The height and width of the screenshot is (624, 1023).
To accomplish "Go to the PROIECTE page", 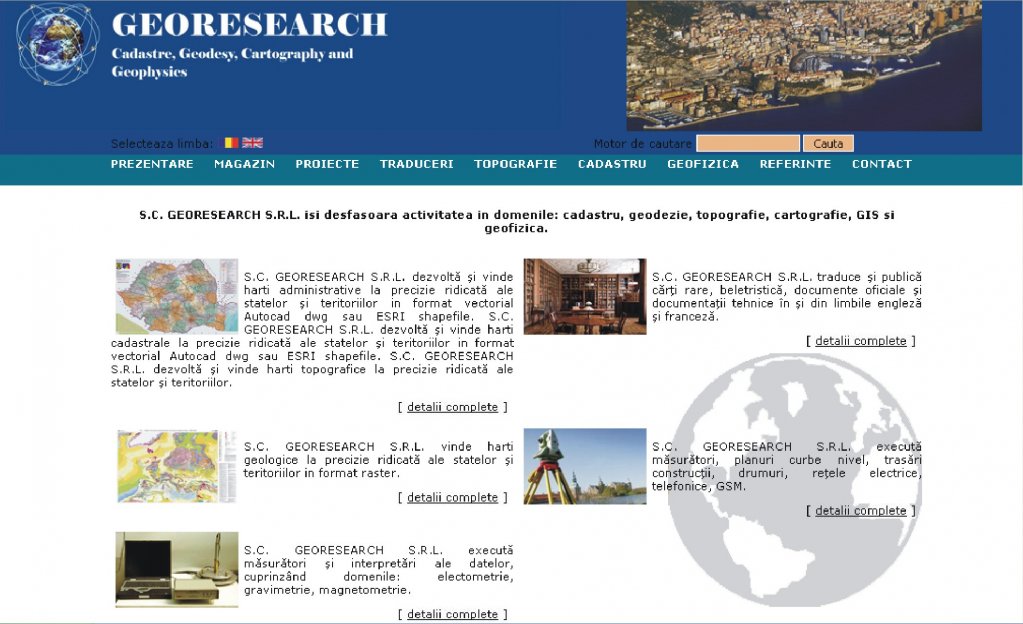I will tap(327, 164).
